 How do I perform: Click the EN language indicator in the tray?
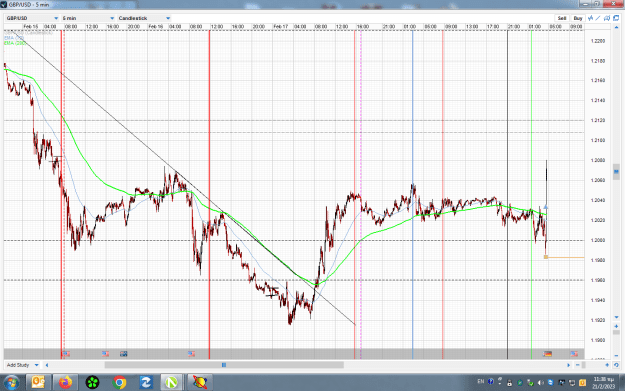[x=481, y=381]
